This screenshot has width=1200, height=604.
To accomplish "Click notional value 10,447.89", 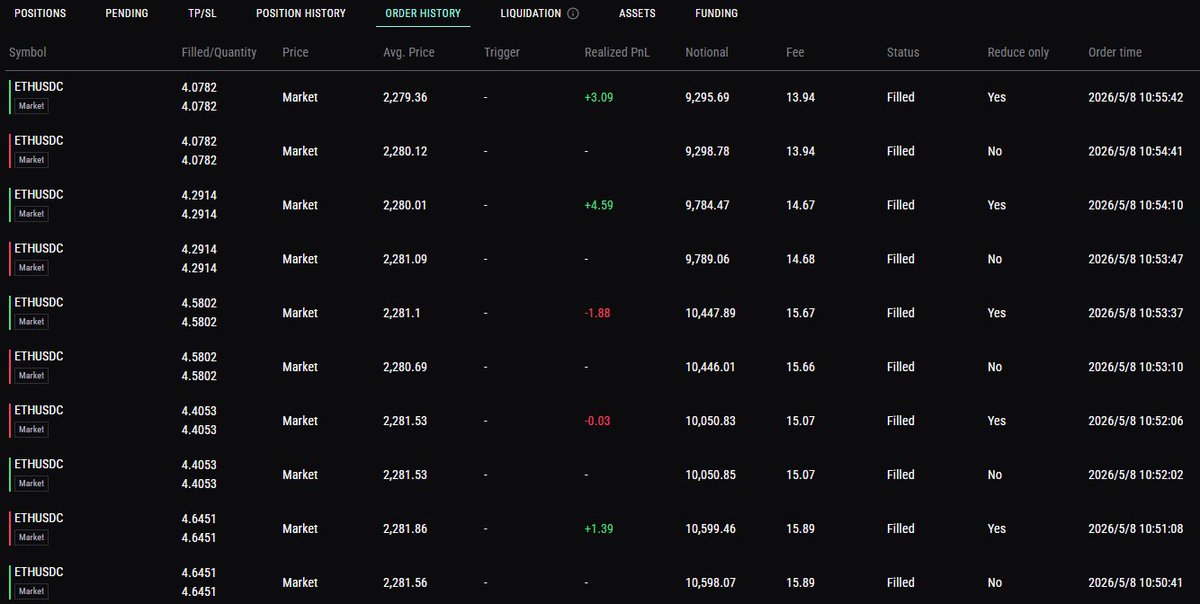I will tap(710, 313).
